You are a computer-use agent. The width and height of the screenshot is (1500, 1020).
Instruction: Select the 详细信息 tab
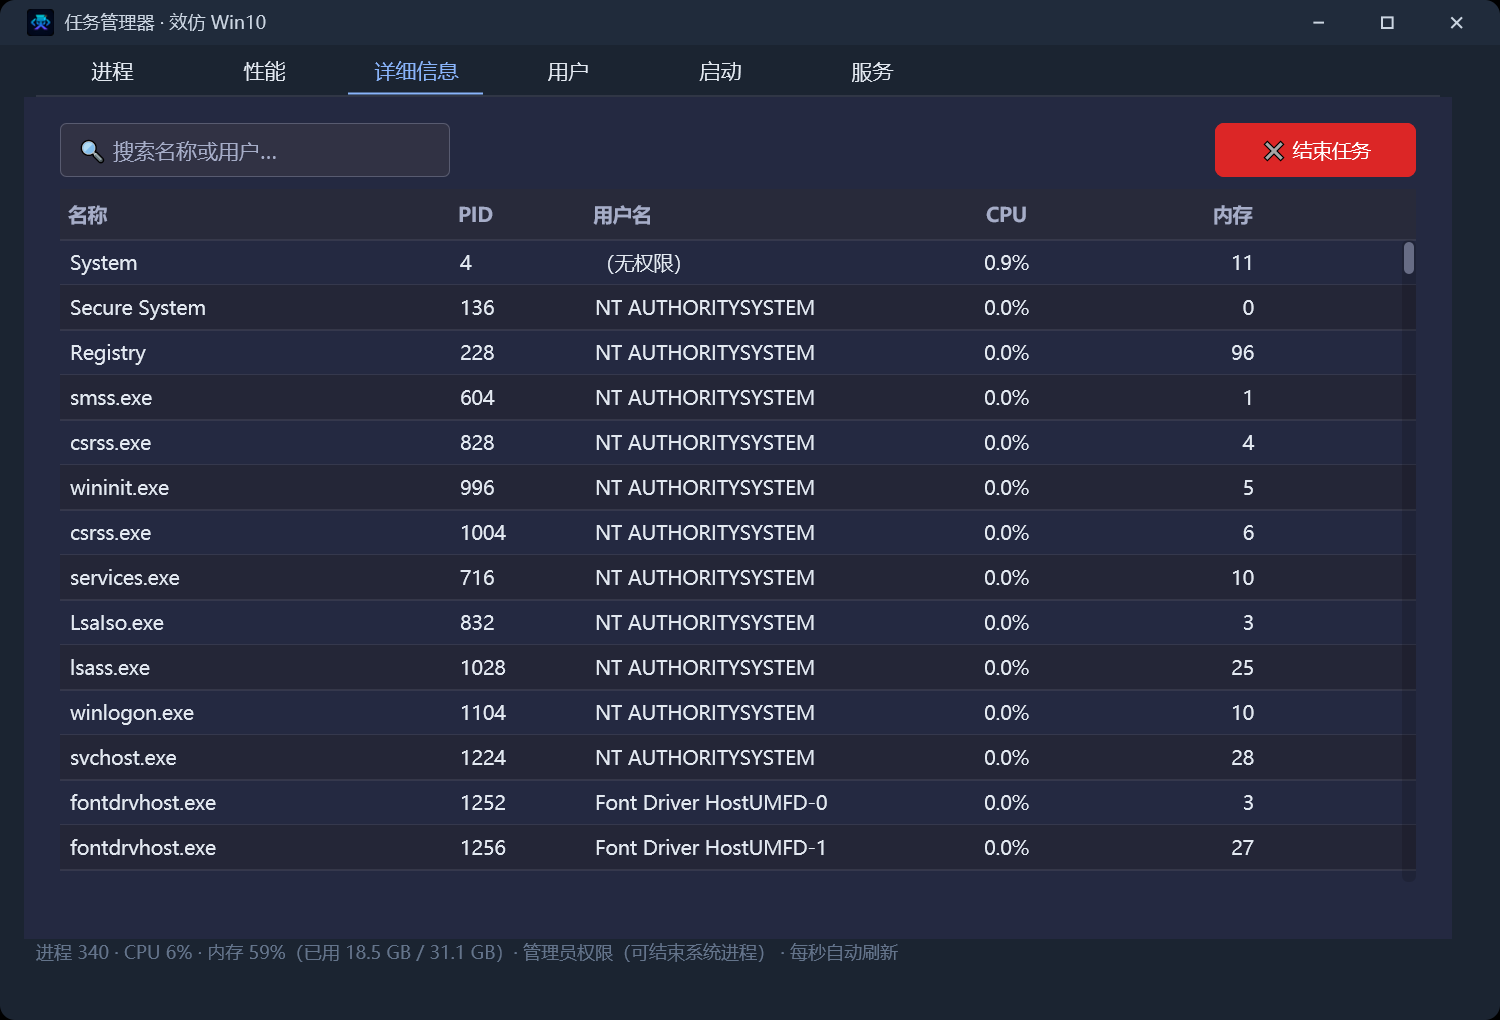pos(416,72)
